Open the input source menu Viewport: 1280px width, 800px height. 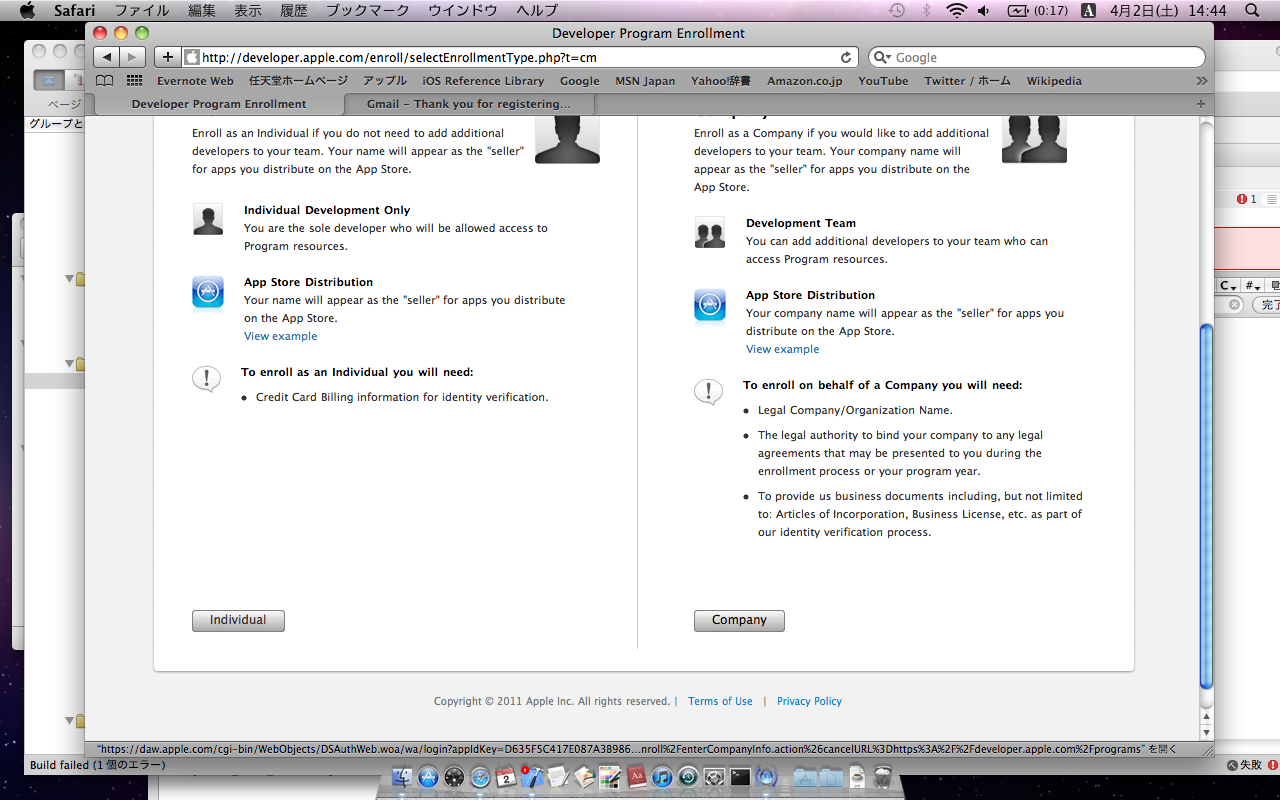1089,10
